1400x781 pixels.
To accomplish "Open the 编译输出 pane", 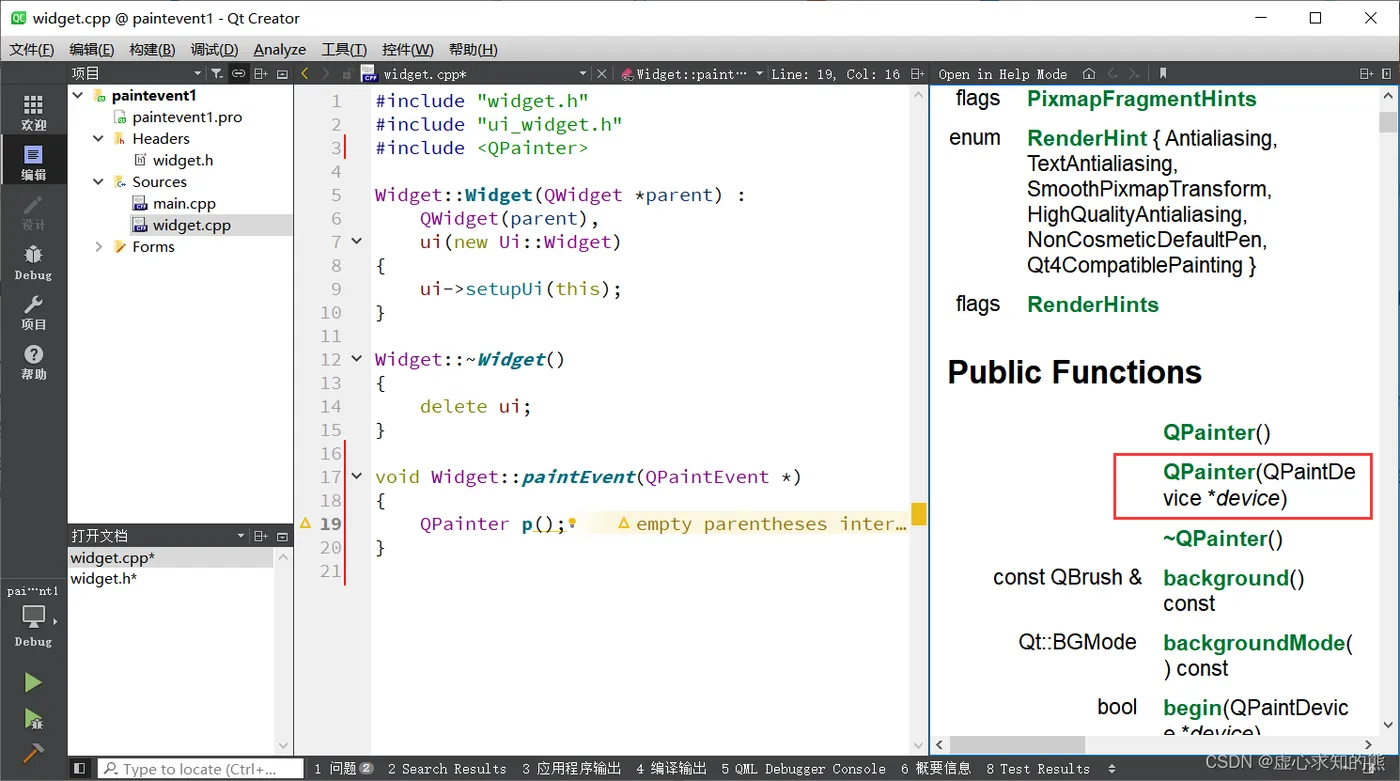I will click(671, 768).
